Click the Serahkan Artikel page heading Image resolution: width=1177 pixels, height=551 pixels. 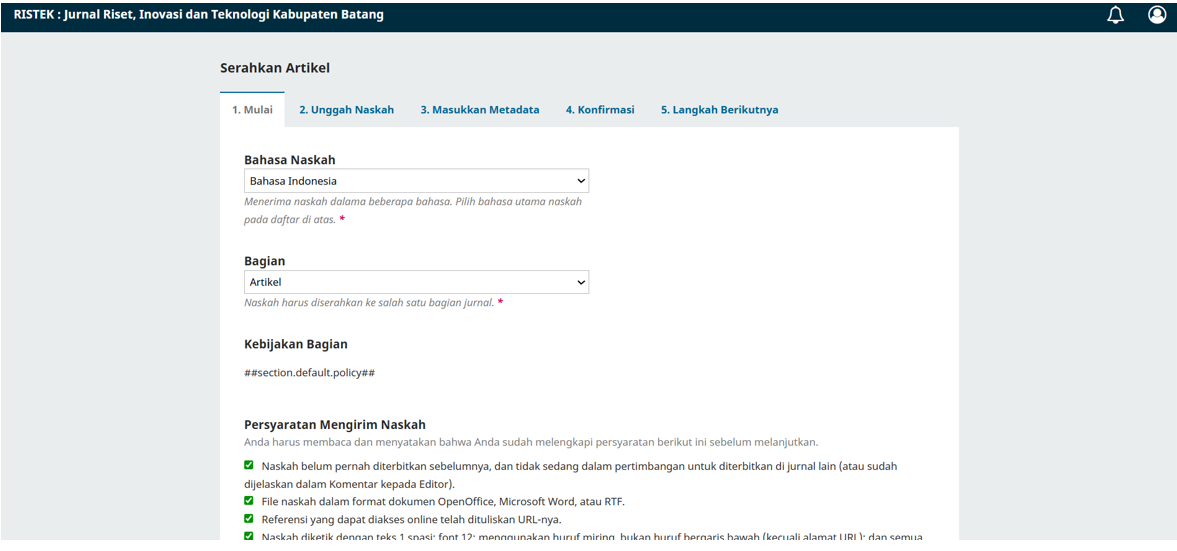[275, 68]
